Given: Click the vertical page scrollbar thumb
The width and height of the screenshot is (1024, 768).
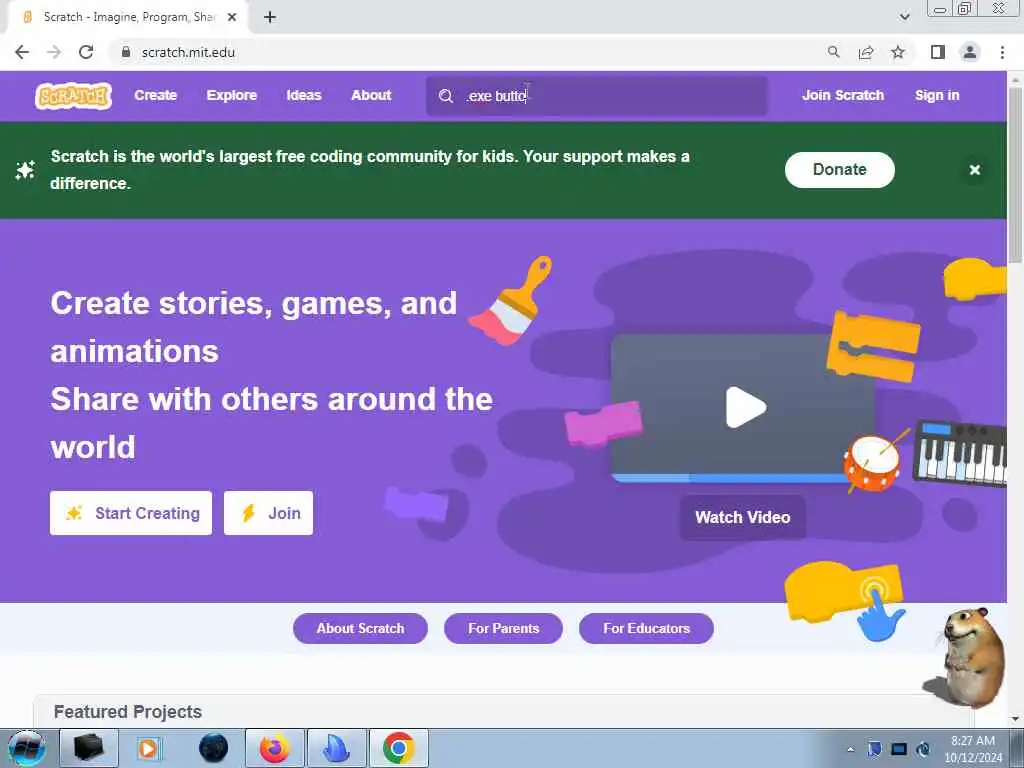Looking at the screenshot, I should pyautogui.click(x=1015, y=174).
